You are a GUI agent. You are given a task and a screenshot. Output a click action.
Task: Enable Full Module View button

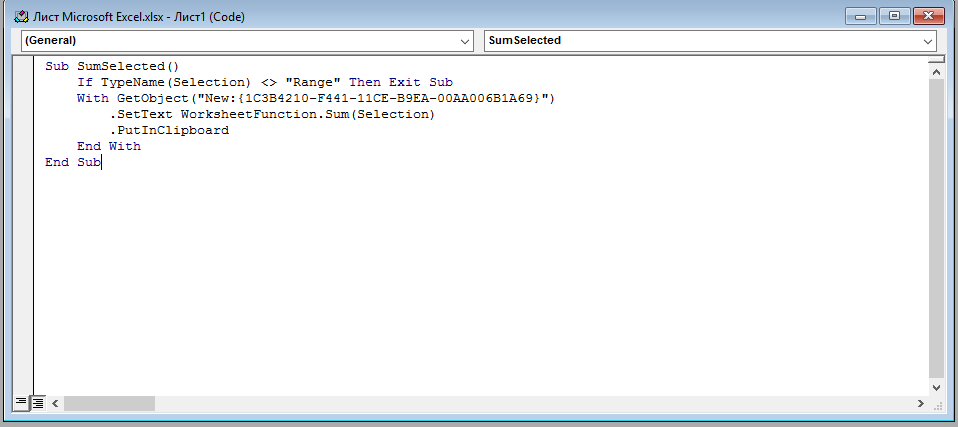pyautogui.click(x=38, y=403)
